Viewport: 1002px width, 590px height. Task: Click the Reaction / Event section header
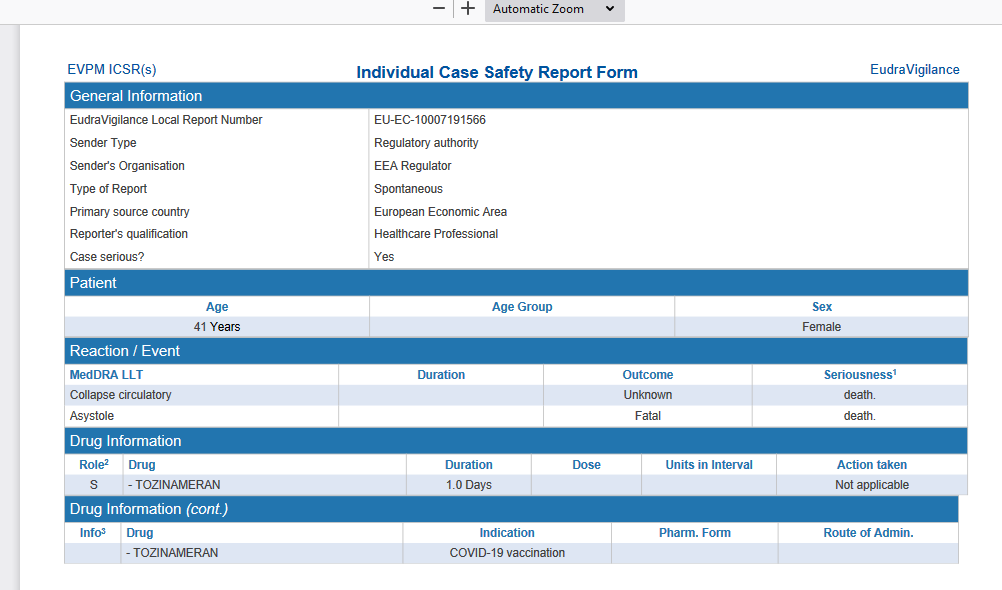(516, 351)
